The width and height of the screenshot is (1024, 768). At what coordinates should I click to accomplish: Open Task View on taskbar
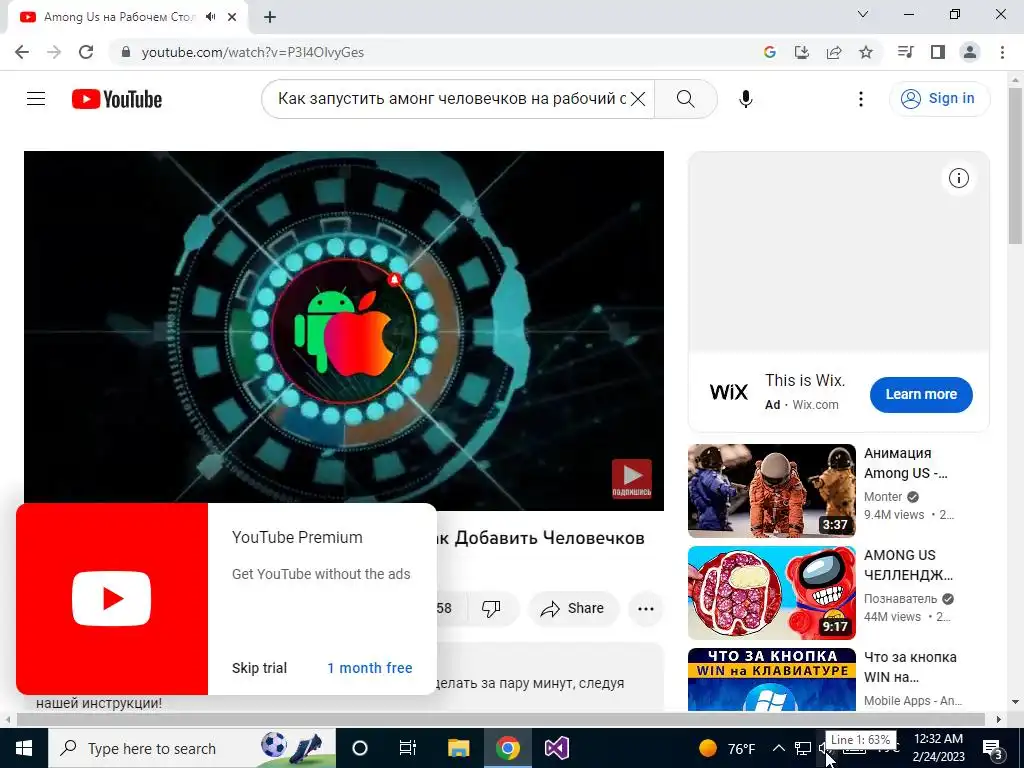[408, 748]
